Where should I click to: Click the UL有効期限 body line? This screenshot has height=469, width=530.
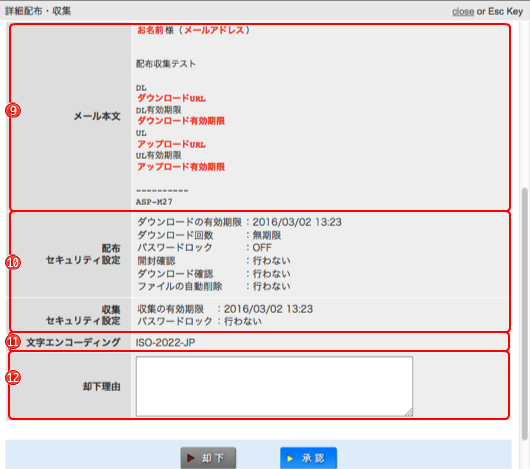point(159,155)
